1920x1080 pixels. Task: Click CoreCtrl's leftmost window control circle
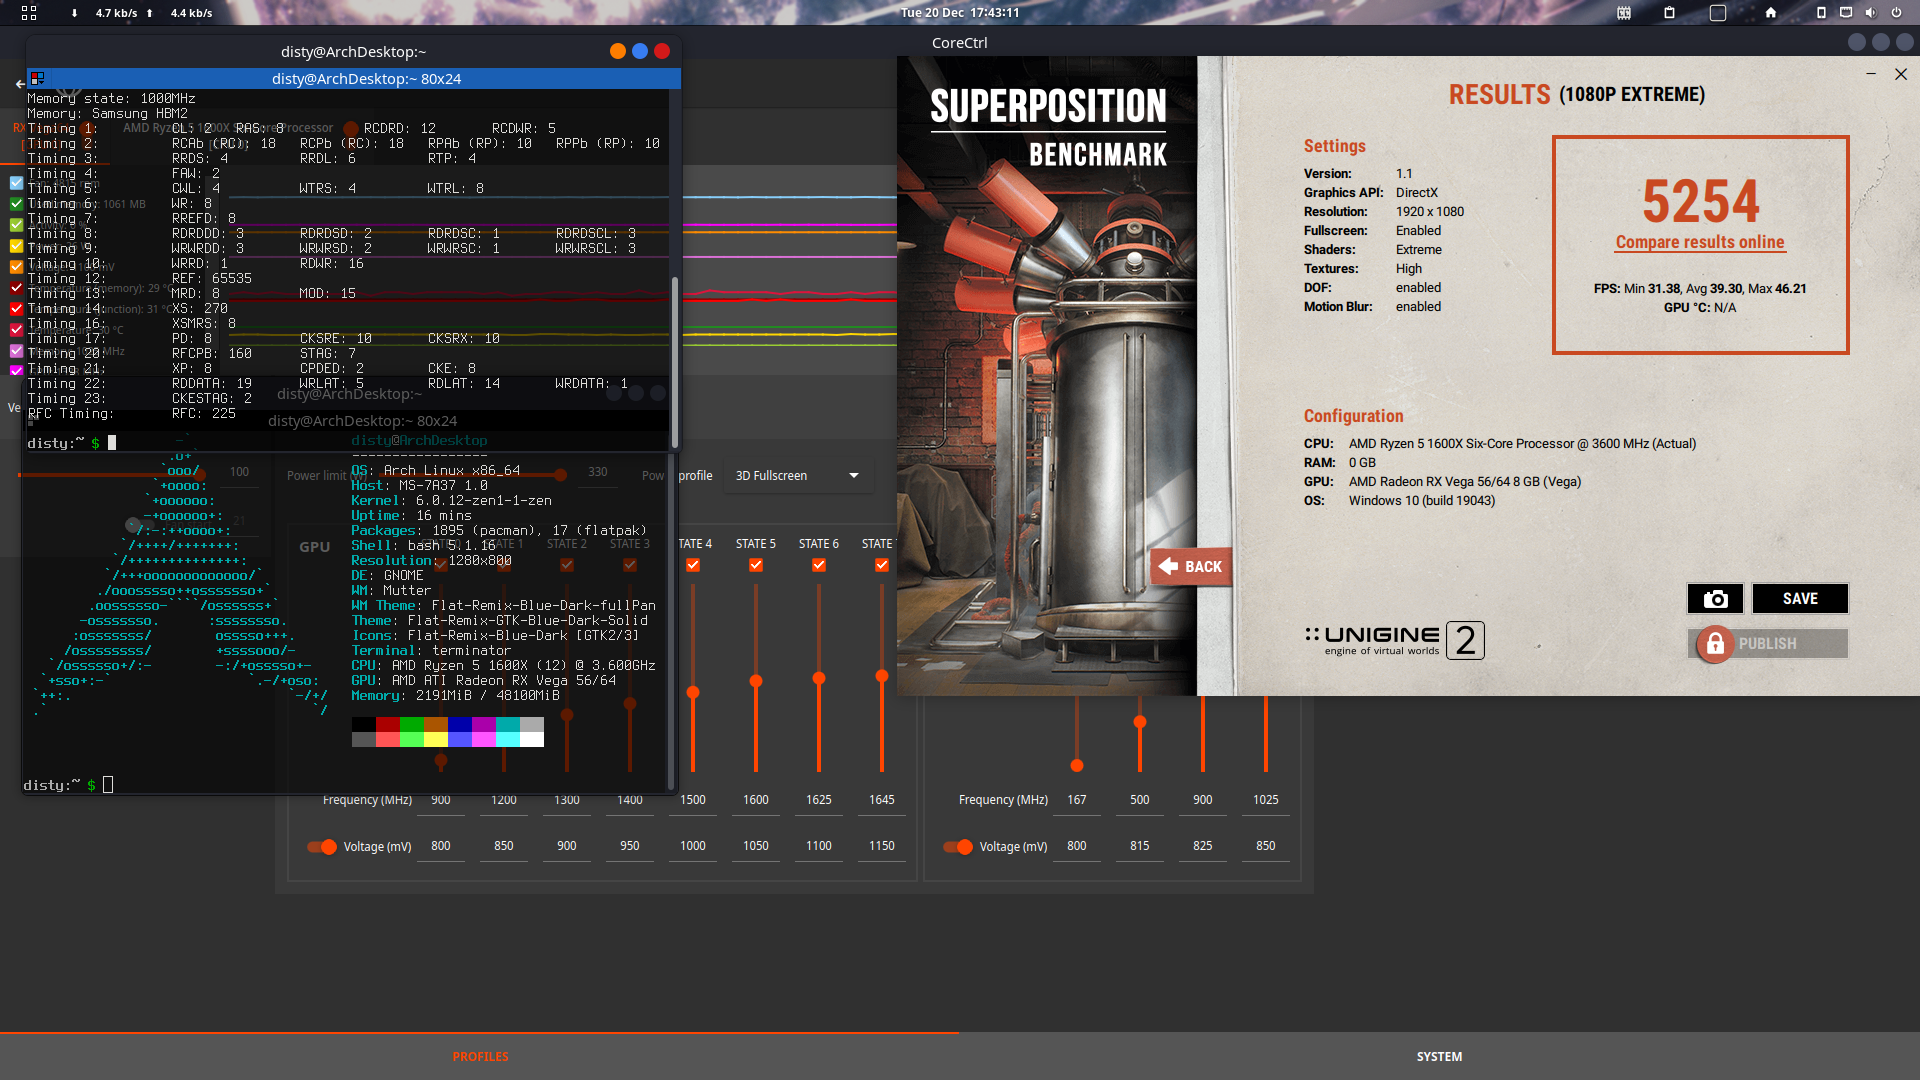click(1857, 42)
